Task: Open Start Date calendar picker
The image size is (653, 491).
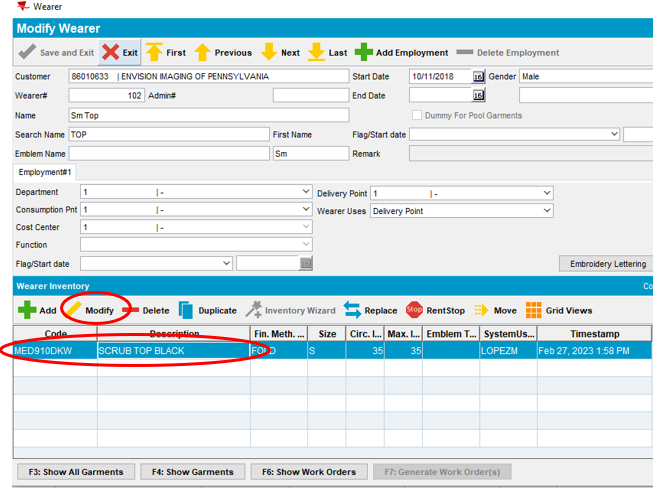Action: pyautogui.click(x=478, y=77)
